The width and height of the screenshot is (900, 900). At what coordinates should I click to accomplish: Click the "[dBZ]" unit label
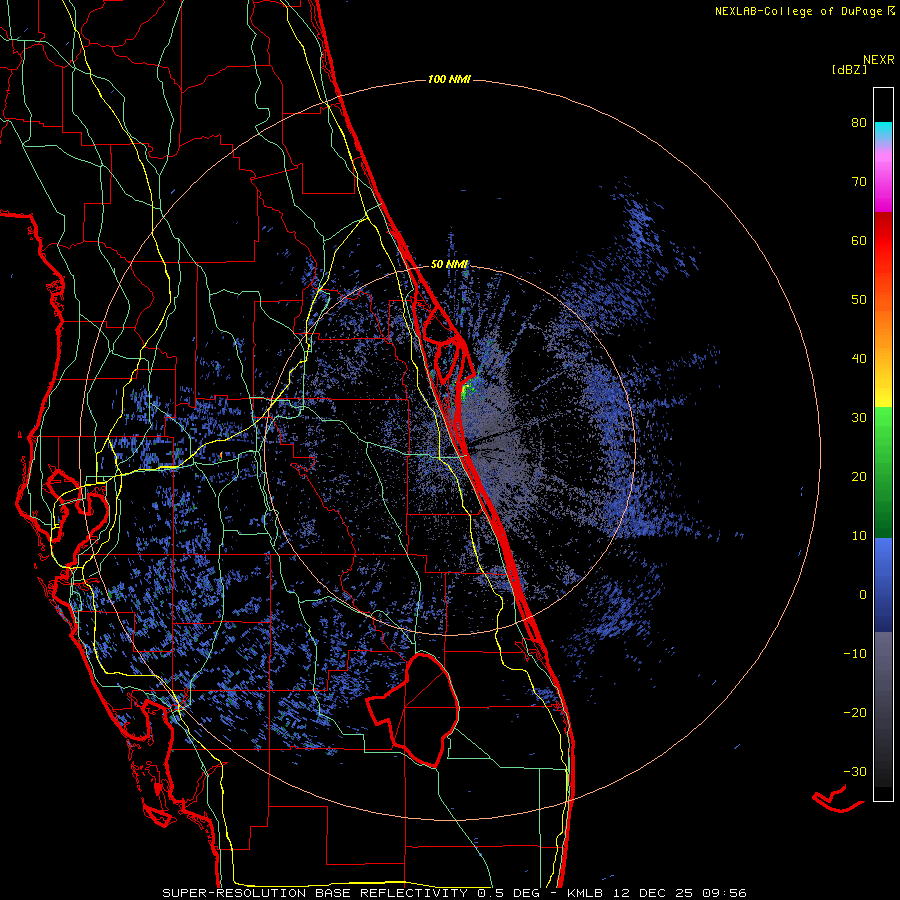point(849,69)
